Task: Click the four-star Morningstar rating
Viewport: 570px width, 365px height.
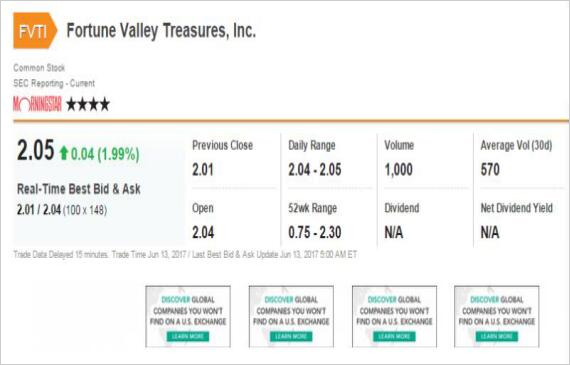Action: [x=88, y=104]
